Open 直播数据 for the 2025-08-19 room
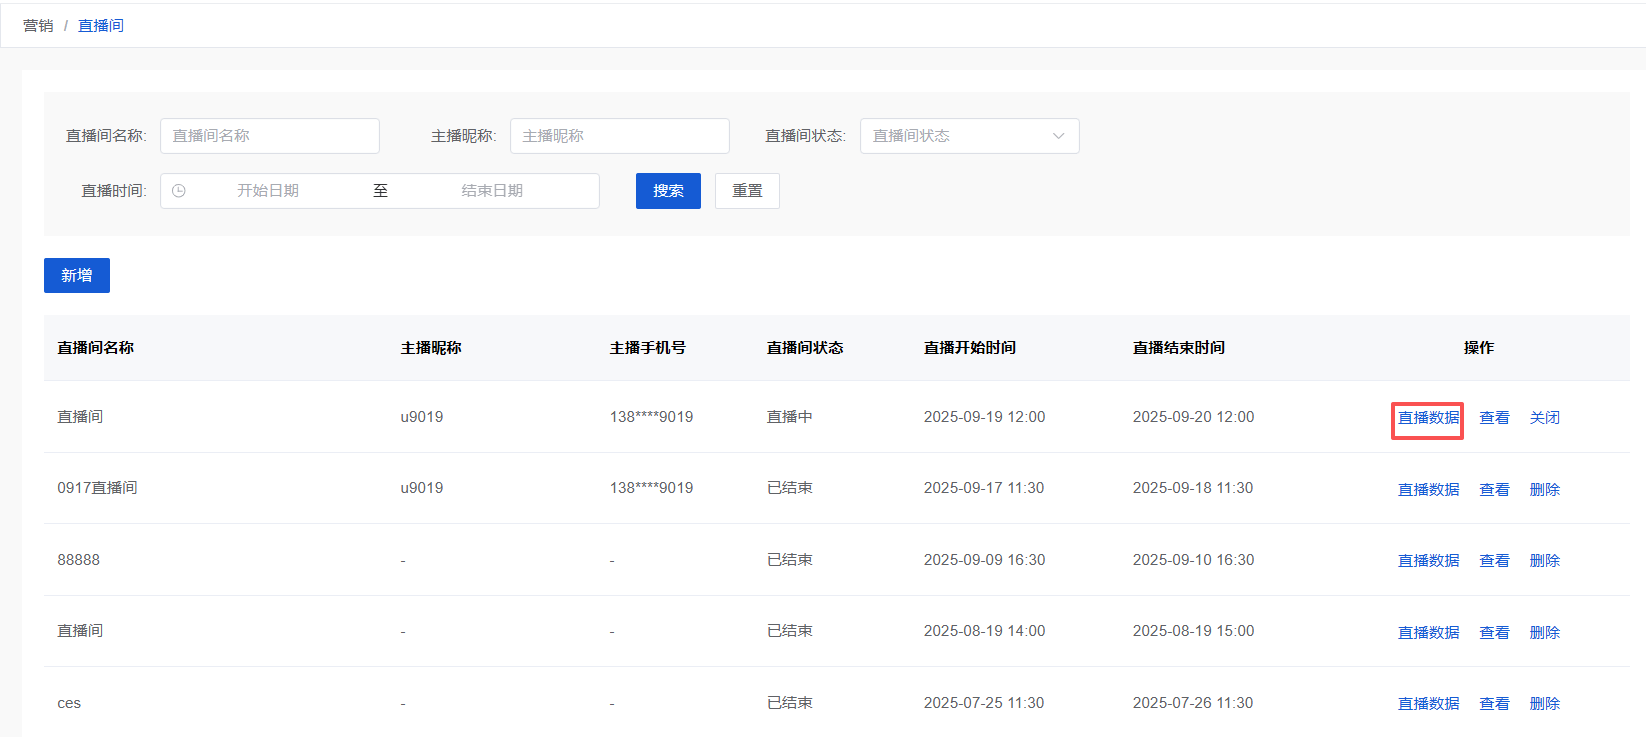The height and width of the screenshot is (737, 1646). [1428, 633]
